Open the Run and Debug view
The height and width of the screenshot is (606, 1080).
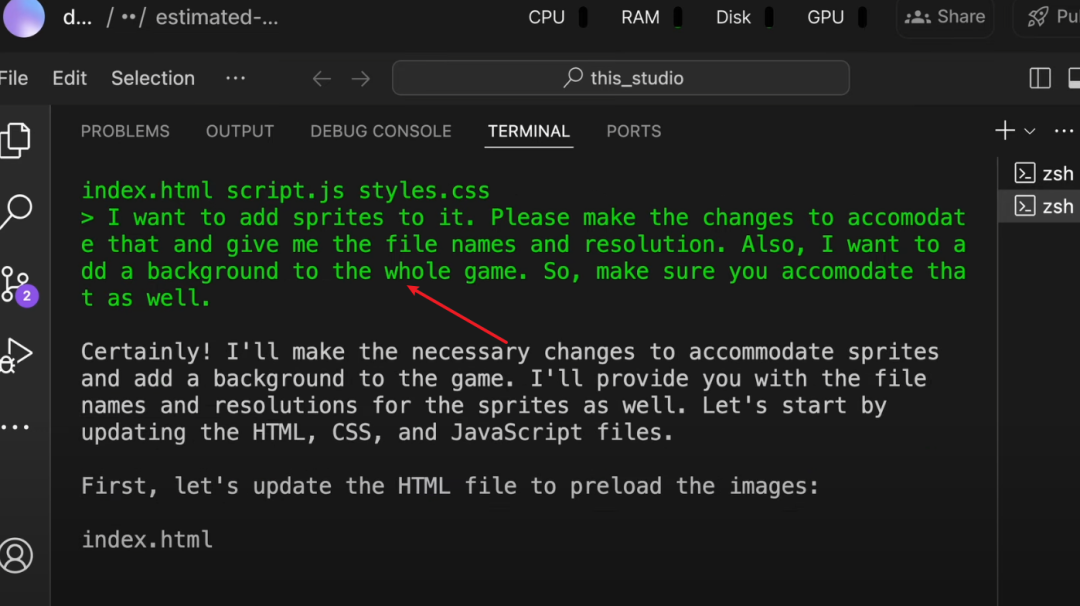[x=16, y=354]
